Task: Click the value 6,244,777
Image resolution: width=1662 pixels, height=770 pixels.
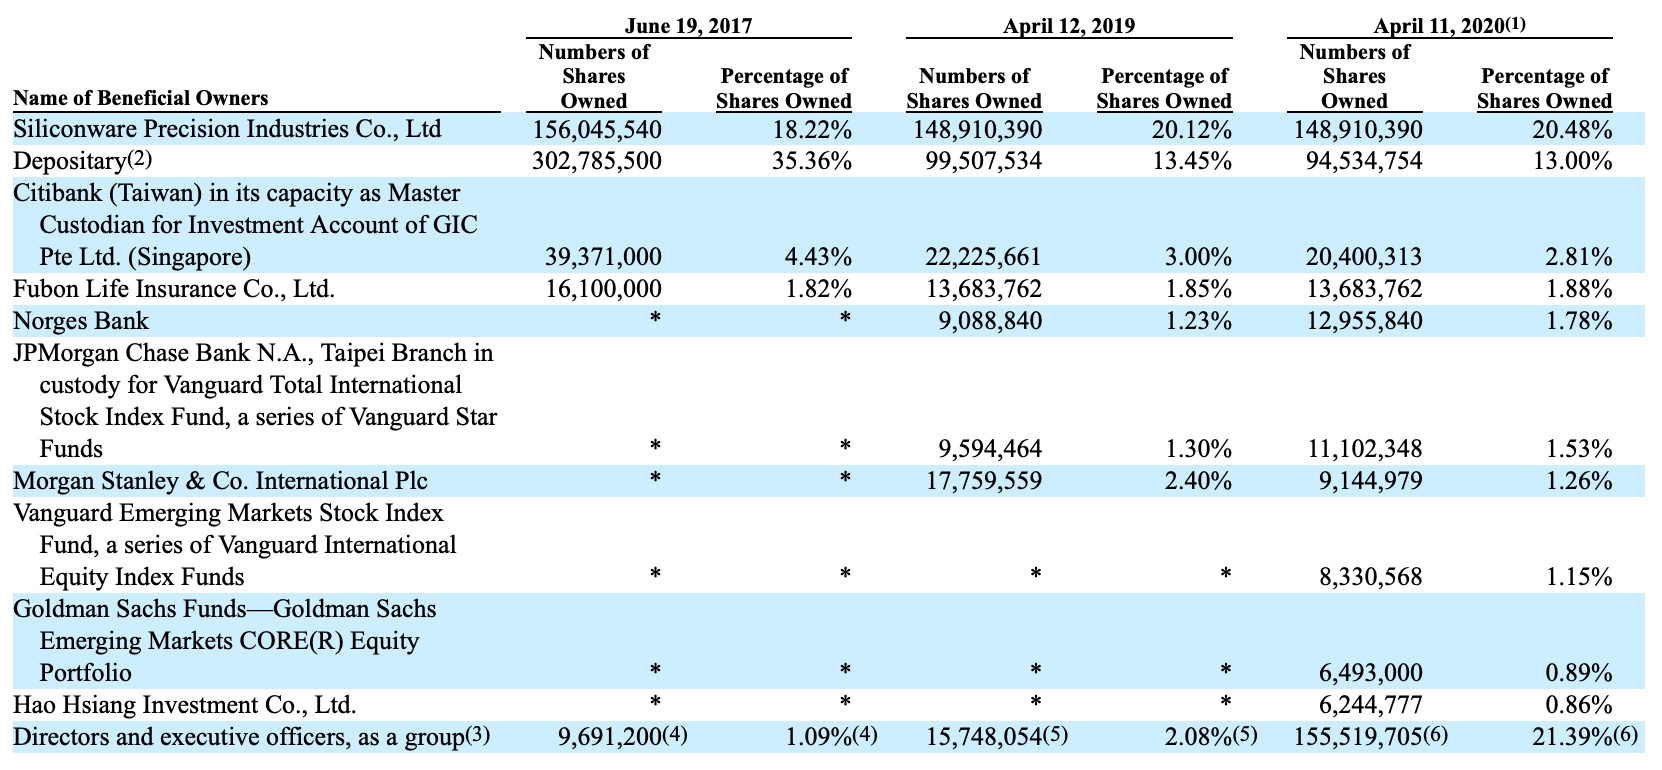Action: click(1370, 705)
